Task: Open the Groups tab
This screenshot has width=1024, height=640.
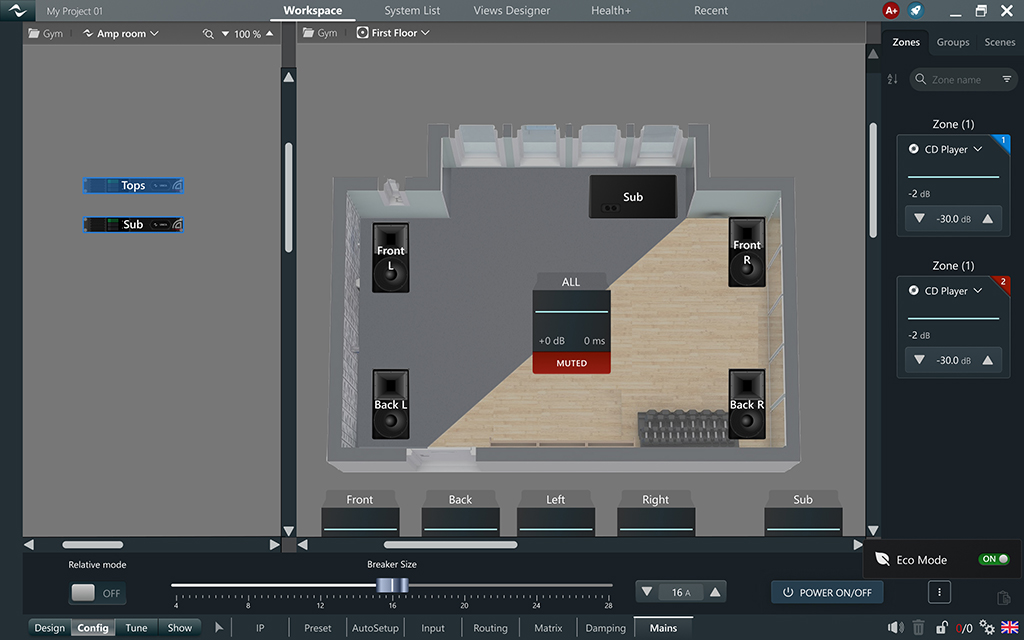Action: coord(952,42)
